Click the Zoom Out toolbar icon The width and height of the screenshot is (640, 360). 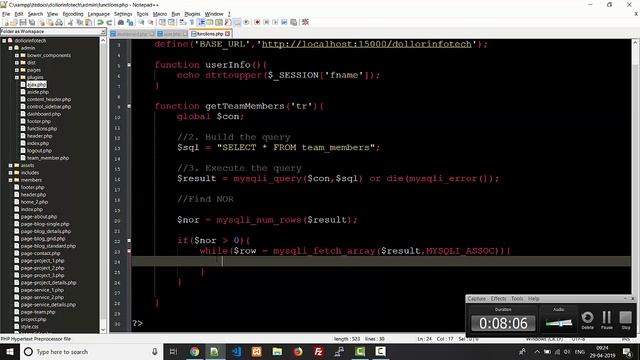(150, 22)
